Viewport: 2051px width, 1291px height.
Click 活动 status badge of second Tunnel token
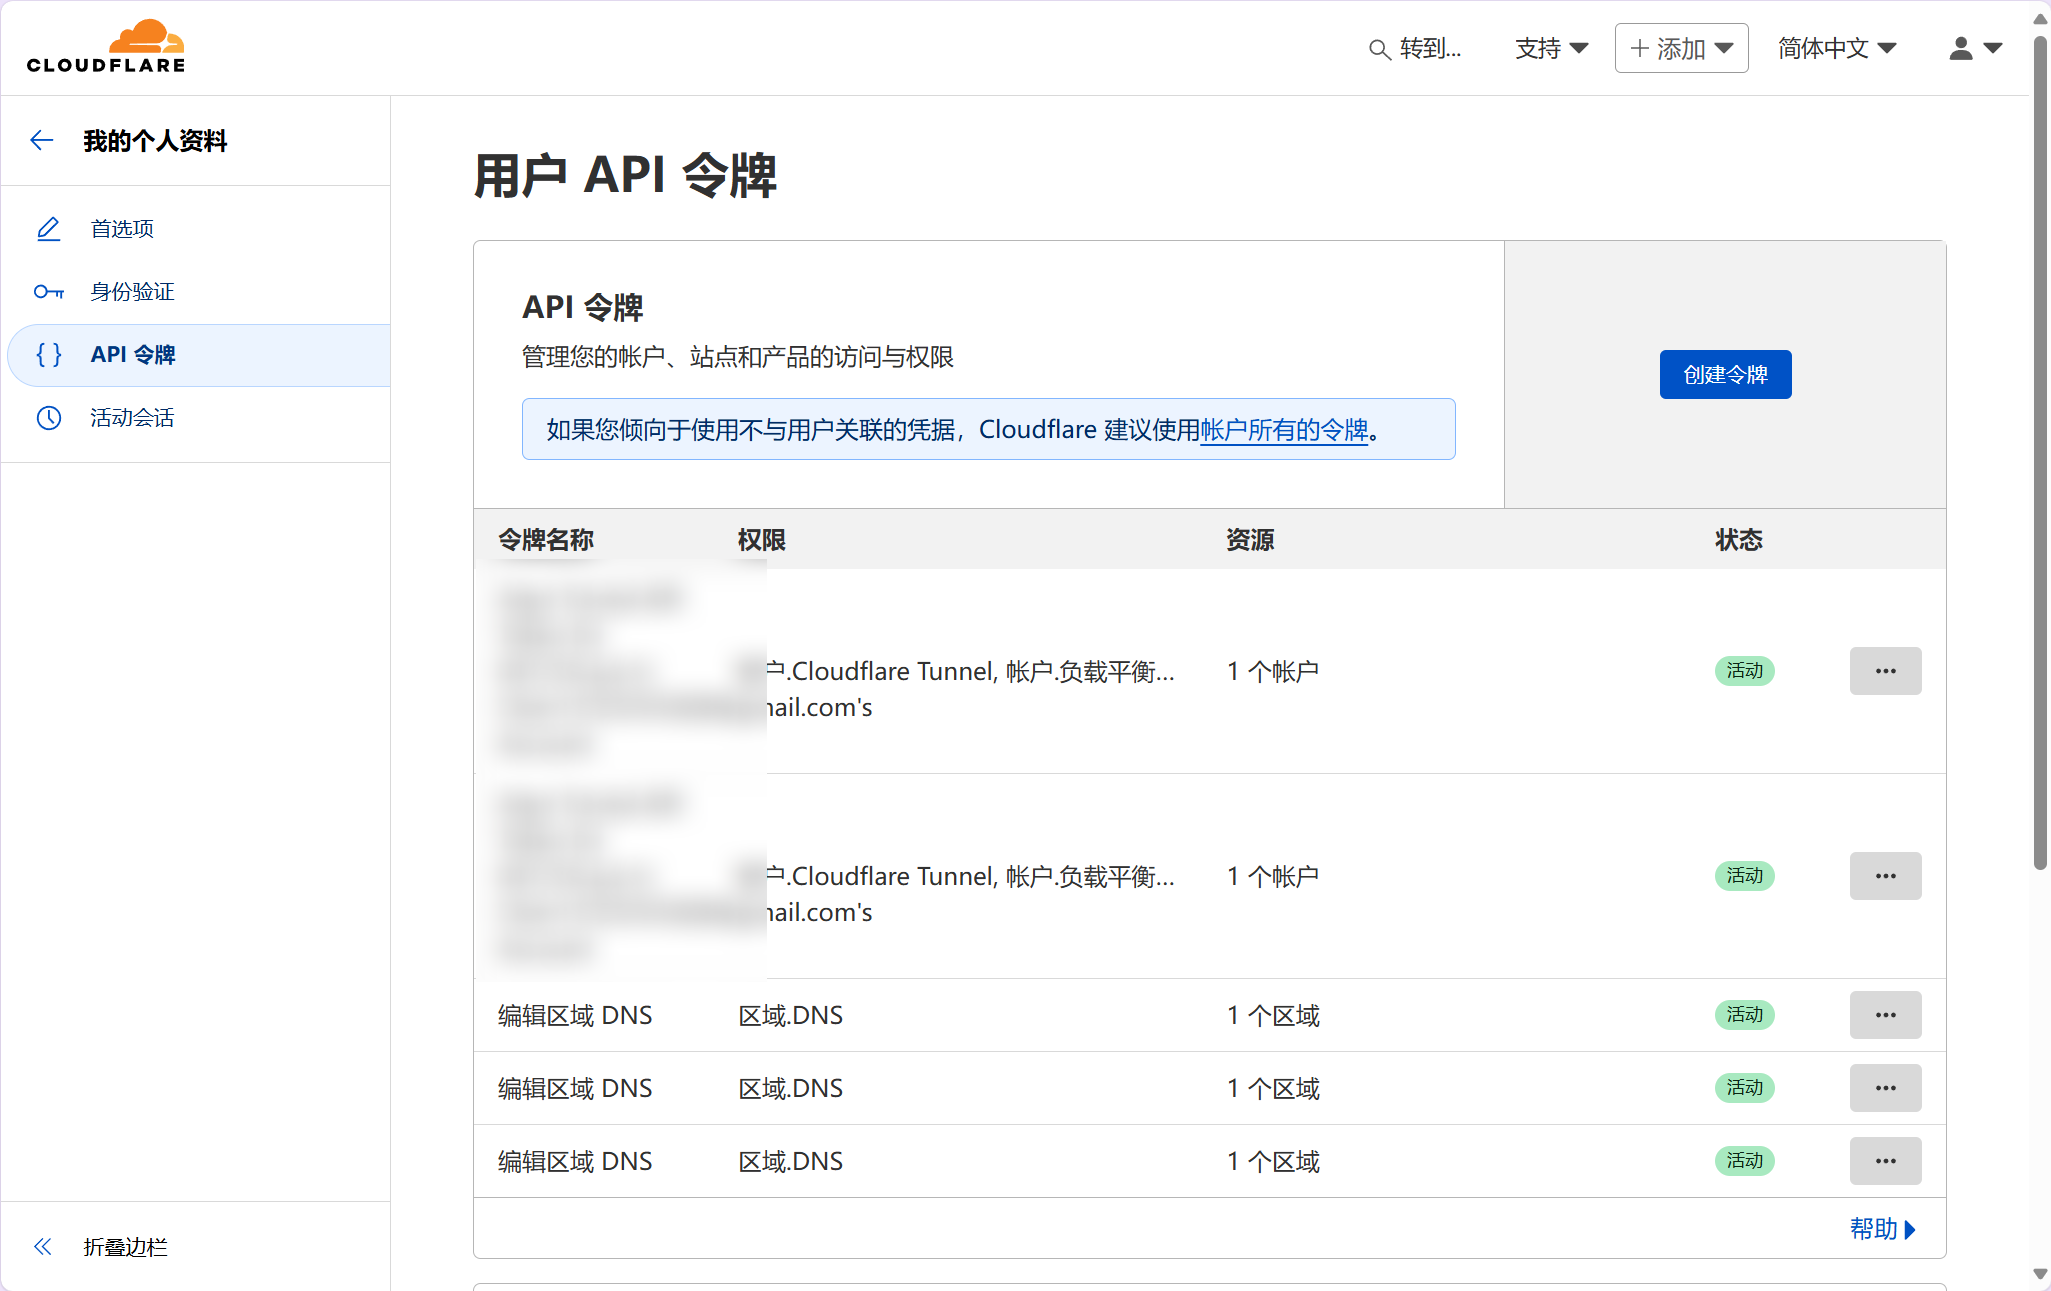click(1745, 876)
